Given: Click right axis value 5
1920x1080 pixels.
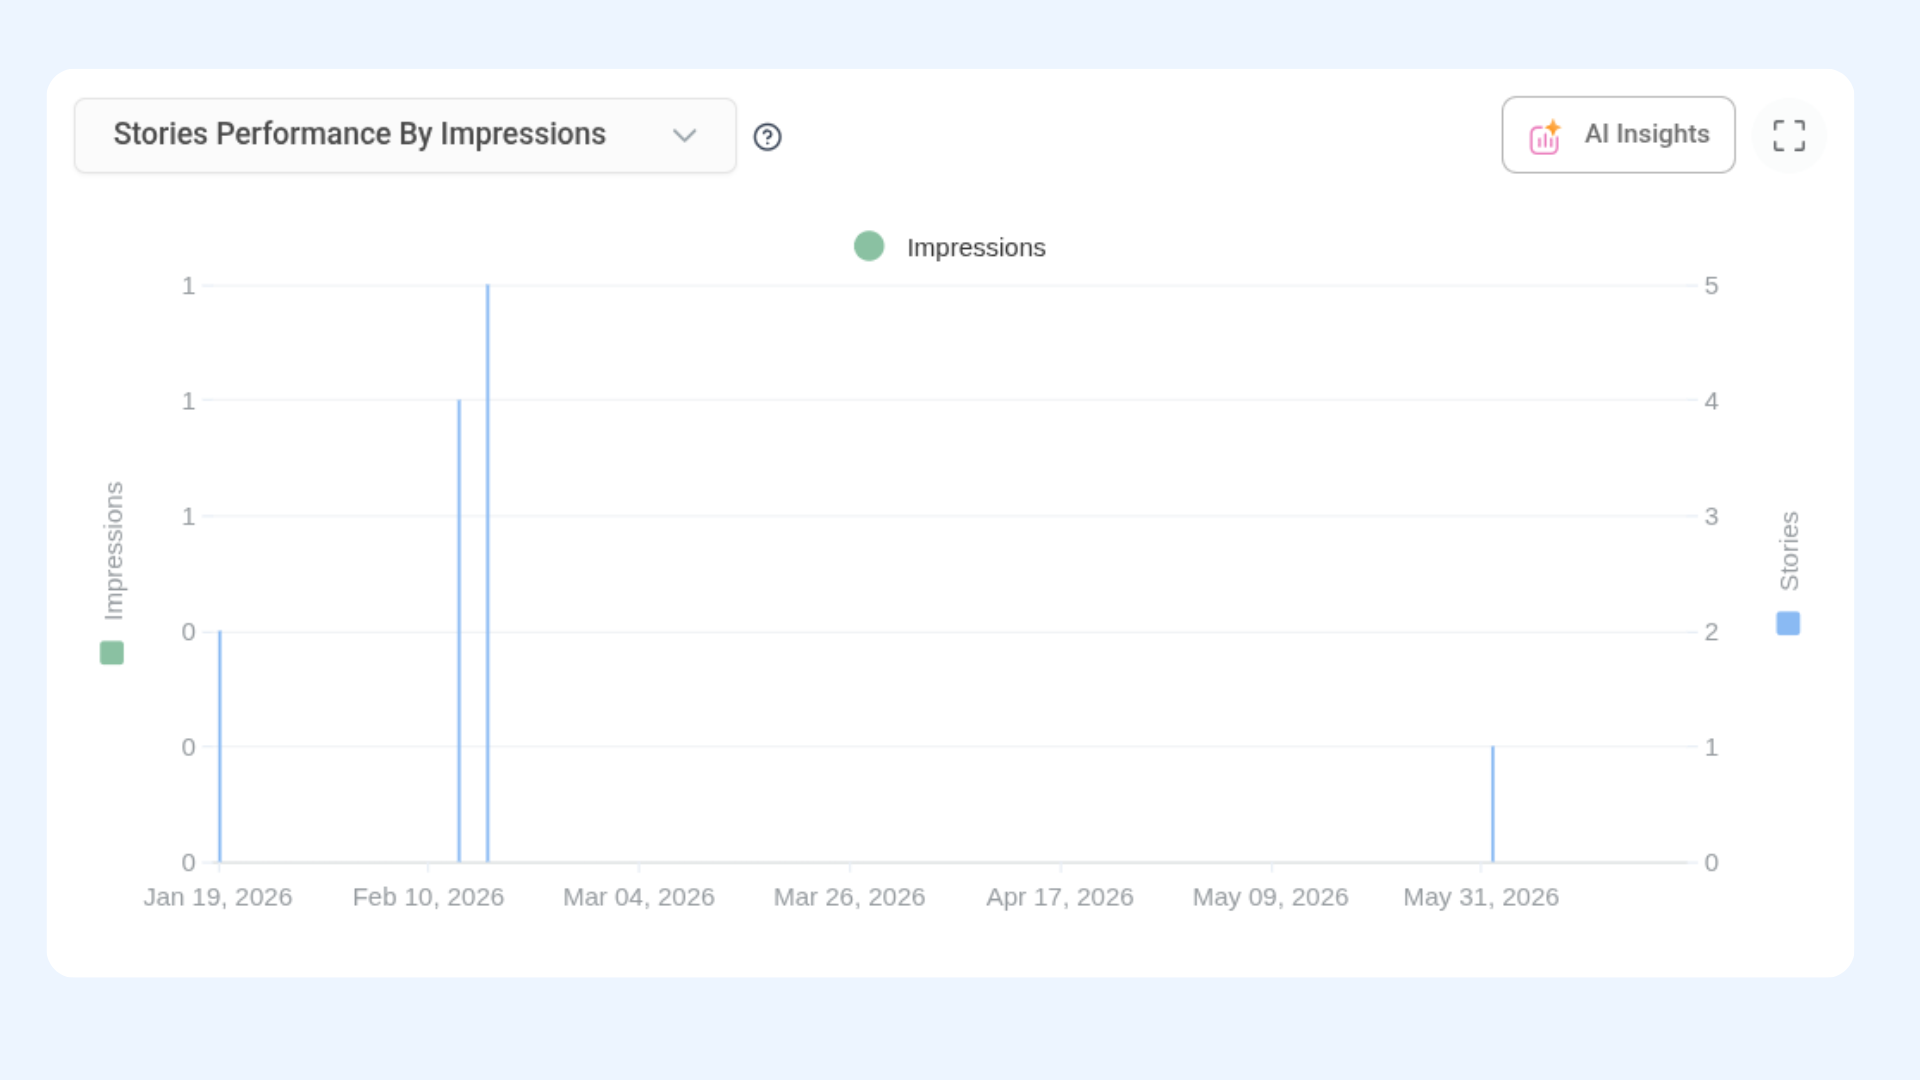Looking at the screenshot, I should pos(1711,286).
